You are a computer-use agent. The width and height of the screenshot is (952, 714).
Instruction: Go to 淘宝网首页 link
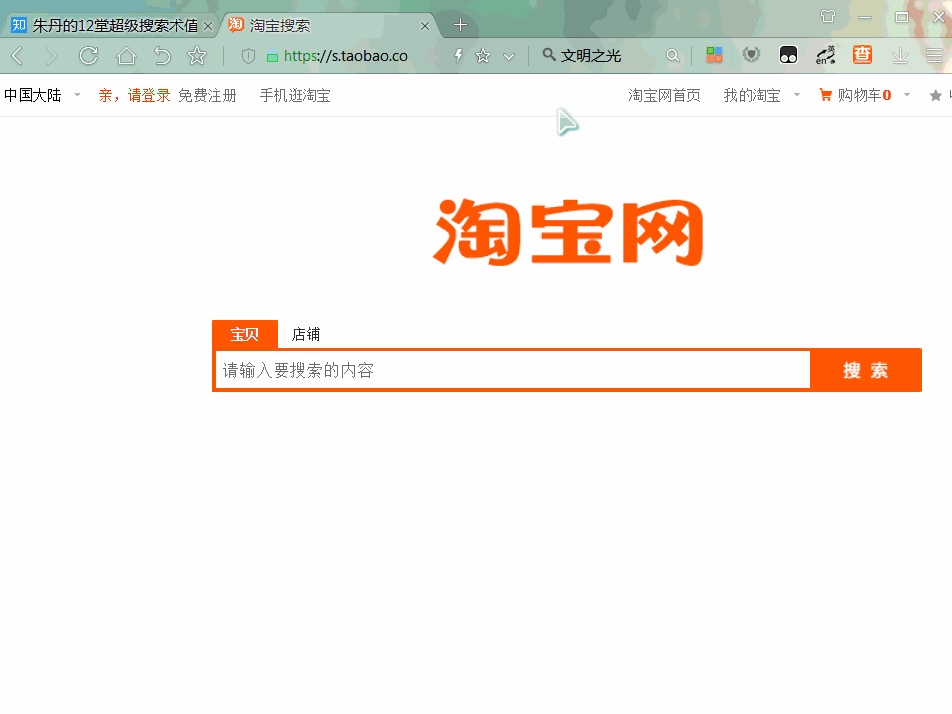(x=664, y=95)
